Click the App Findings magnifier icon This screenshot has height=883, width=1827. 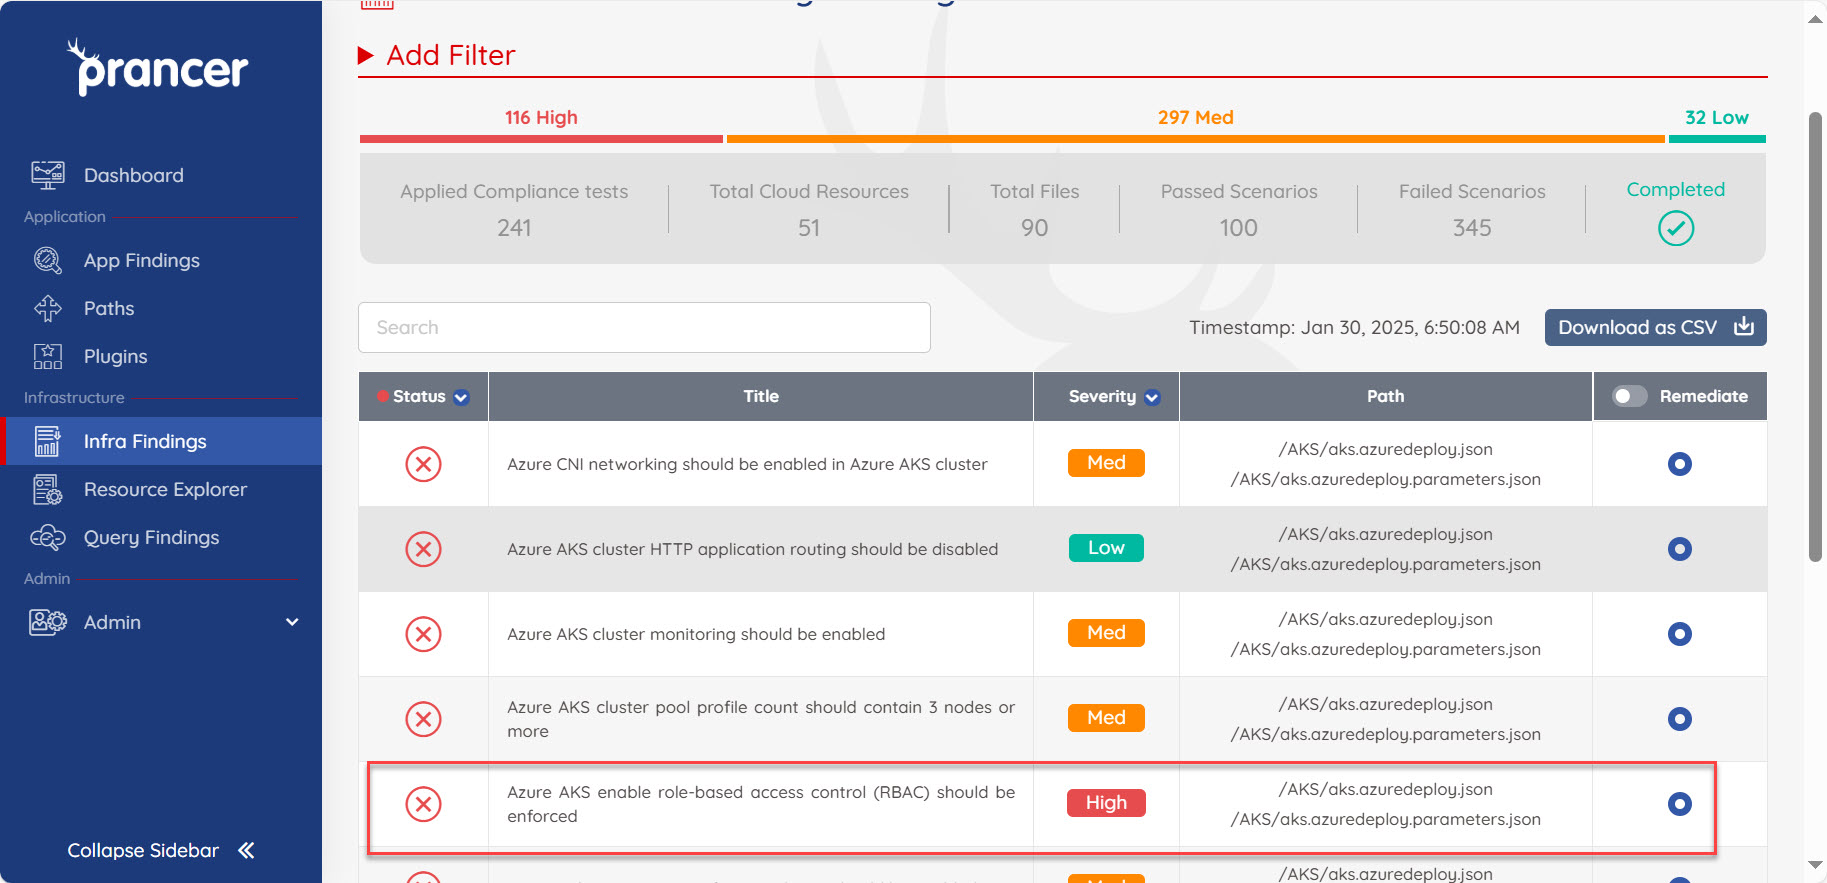pyautogui.click(x=48, y=260)
